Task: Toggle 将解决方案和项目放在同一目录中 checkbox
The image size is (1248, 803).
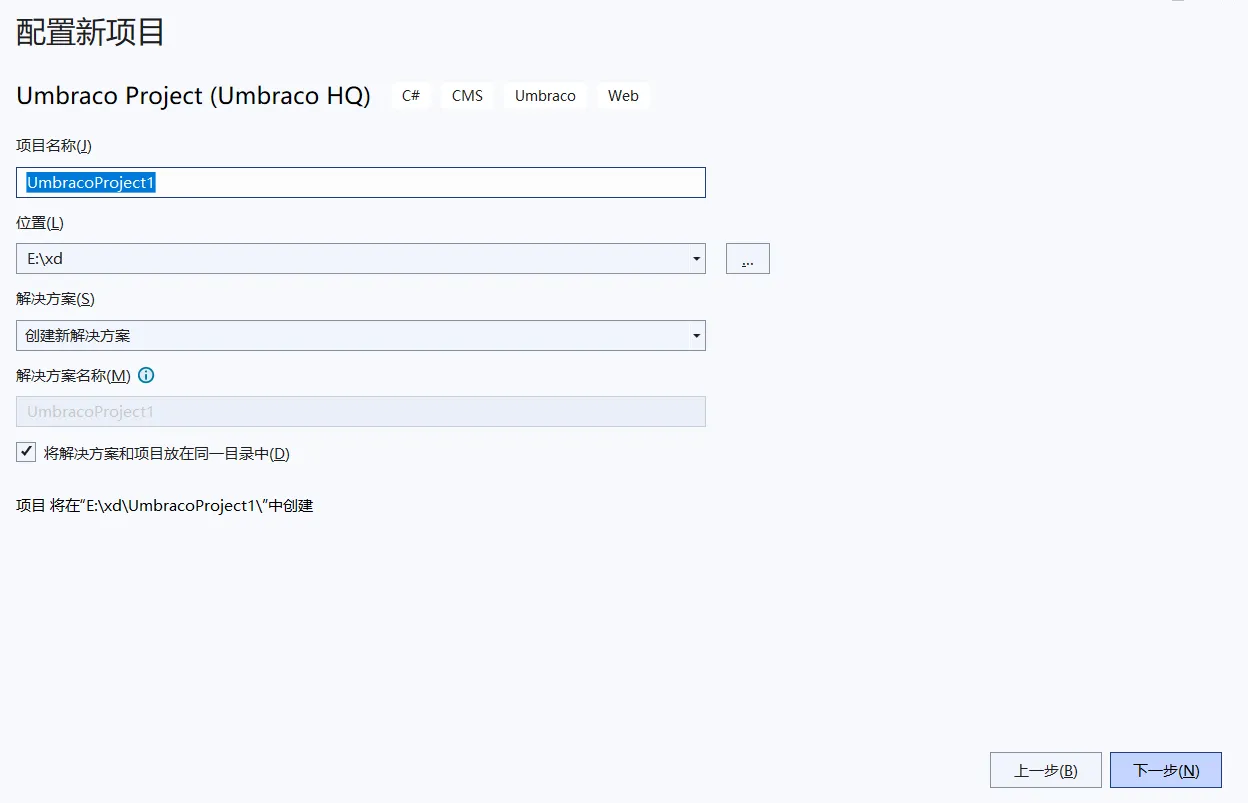Action: pos(26,452)
